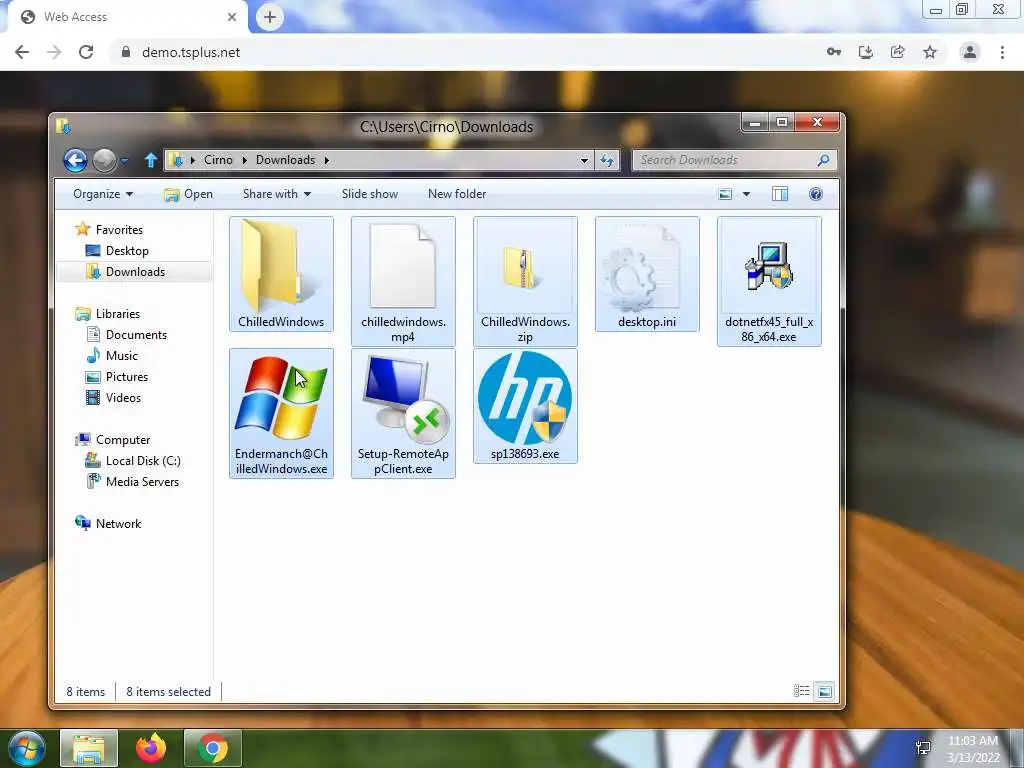Click the Search Downloads field
1024x768 pixels.
click(734, 160)
